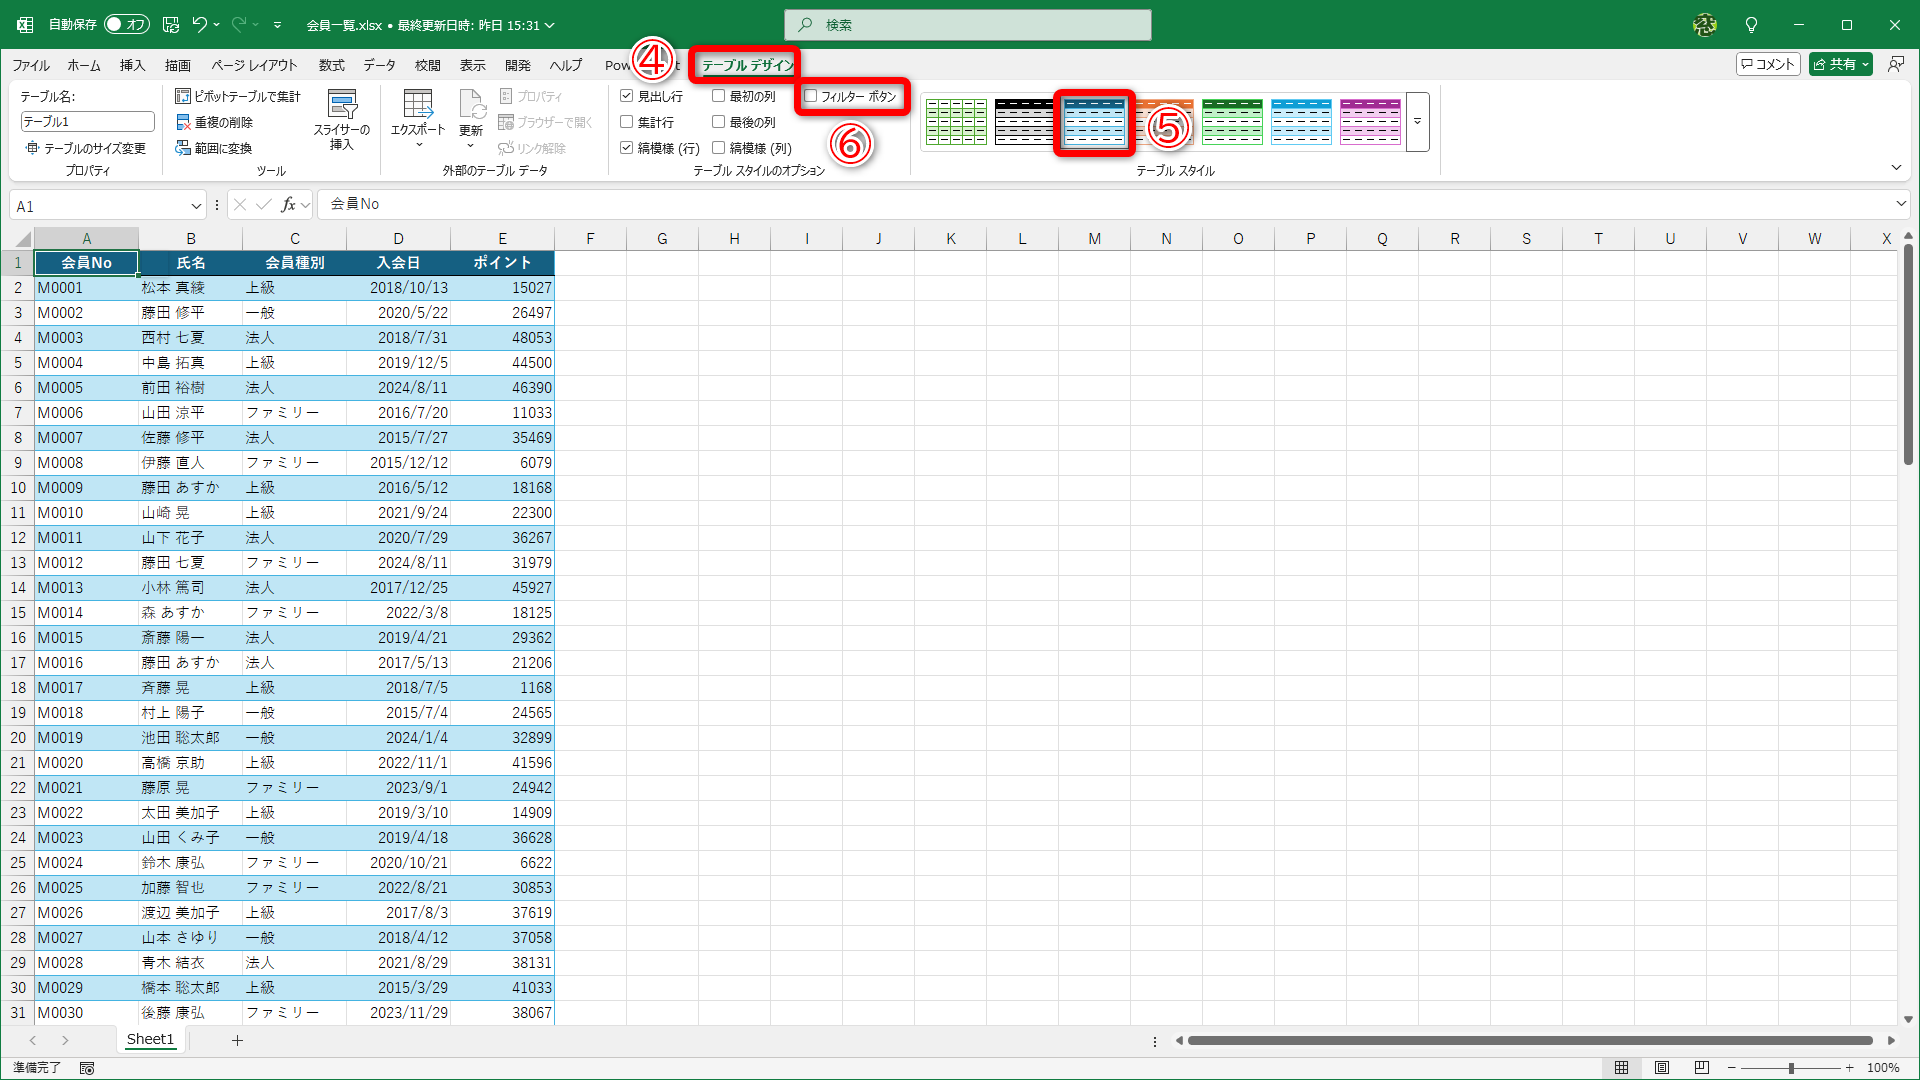This screenshot has width=1920, height=1080.
Task: Open the Name Box dropdown
Action: tap(196, 206)
